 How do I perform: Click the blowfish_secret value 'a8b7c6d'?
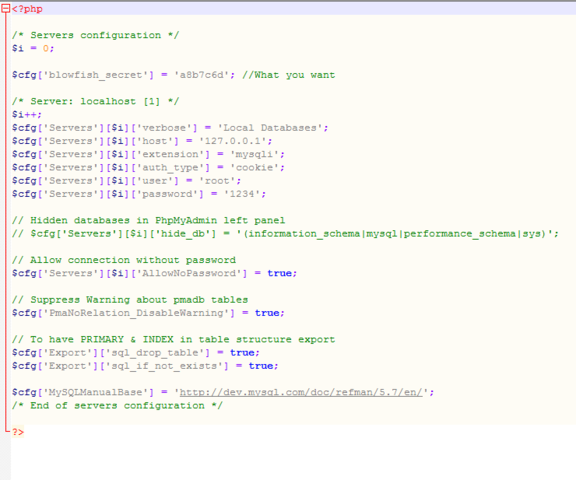pyautogui.click(x=201, y=75)
